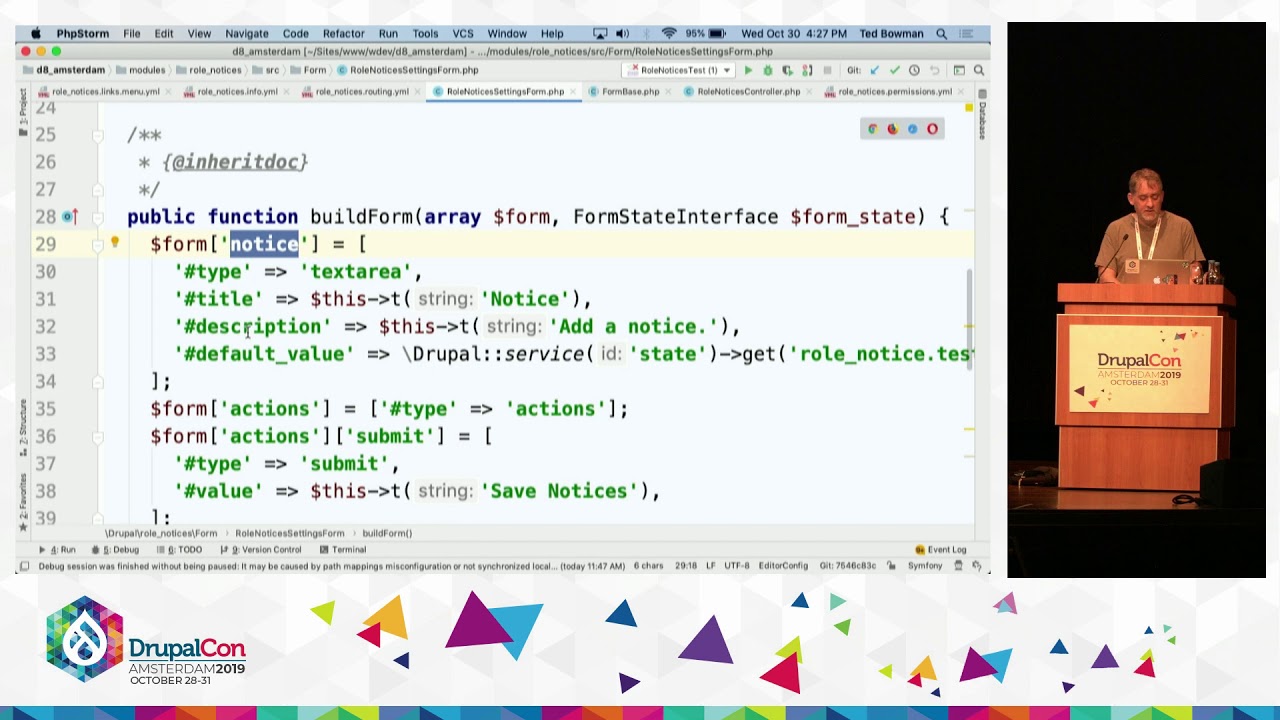Click buildForm() in the editor breadcrumb
This screenshot has width=1280, height=720.
click(387, 533)
